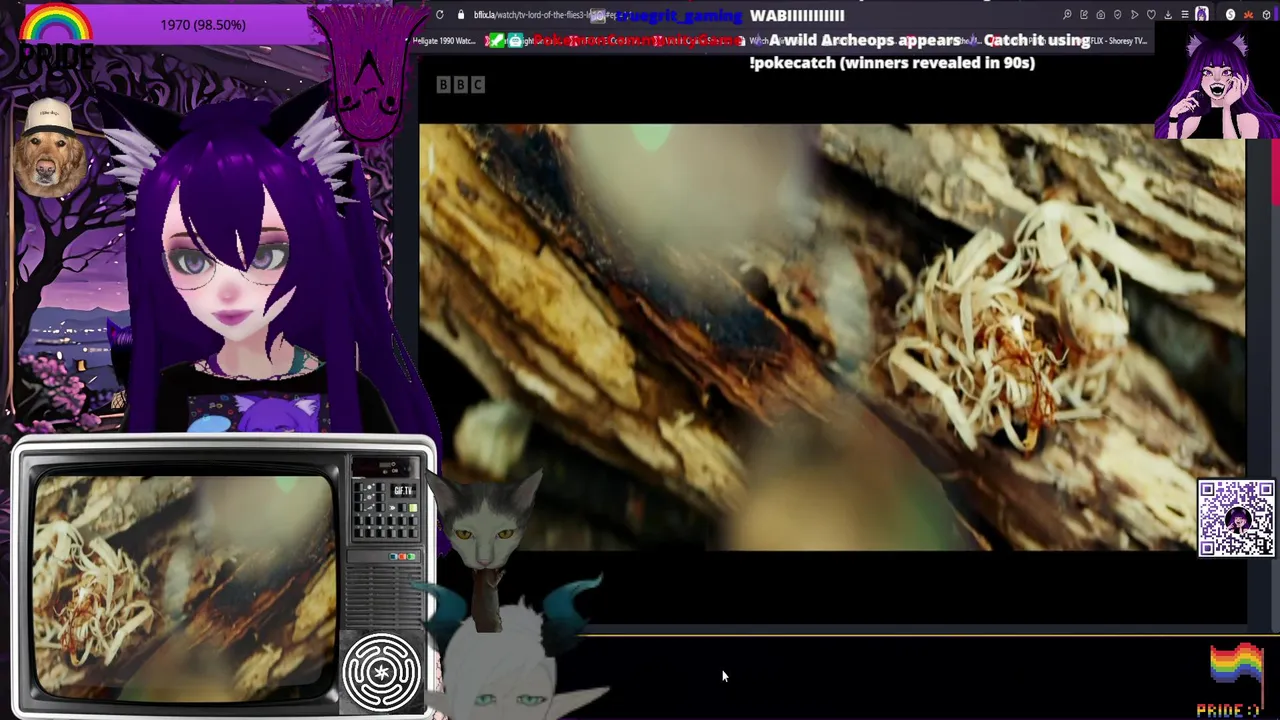Reload the page with the browser refresh icon
Screen dimensions: 1280x720
(440, 15)
